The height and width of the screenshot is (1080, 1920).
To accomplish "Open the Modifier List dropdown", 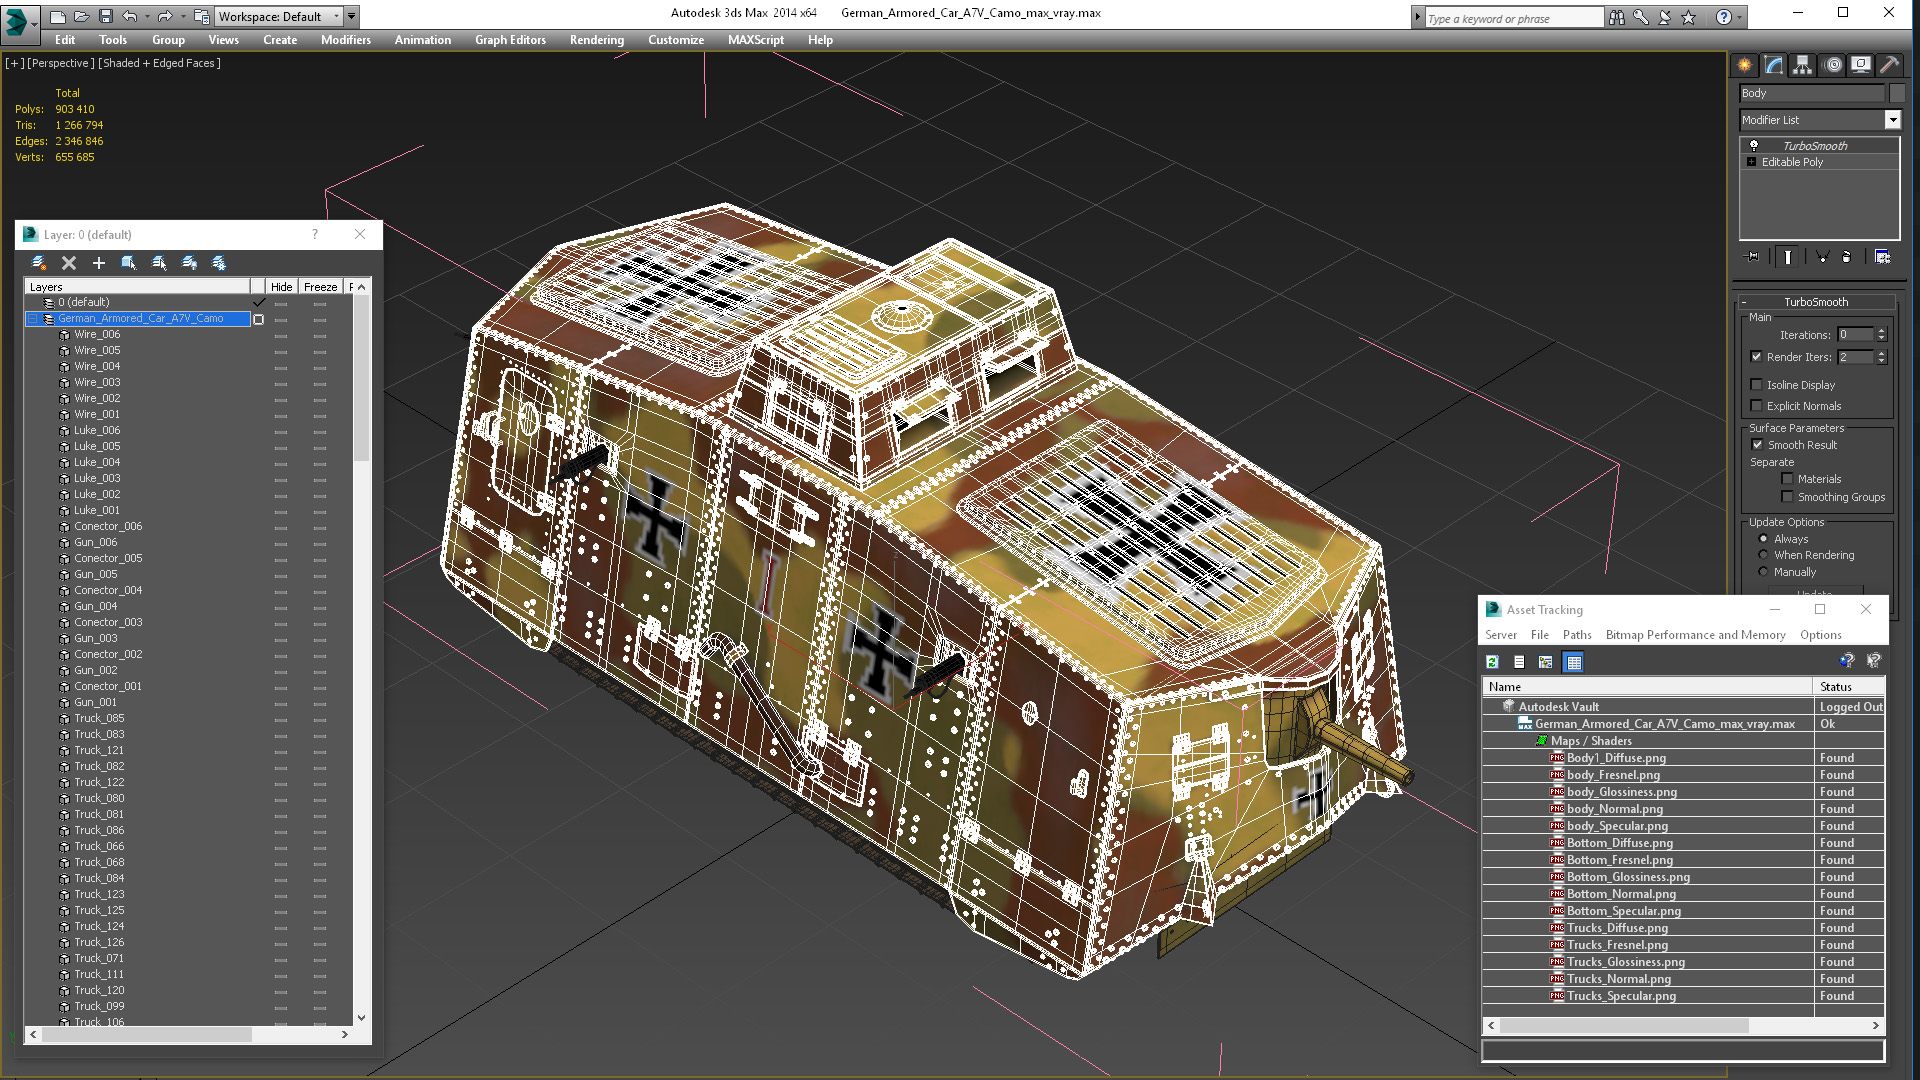I will tap(1892, 120).
